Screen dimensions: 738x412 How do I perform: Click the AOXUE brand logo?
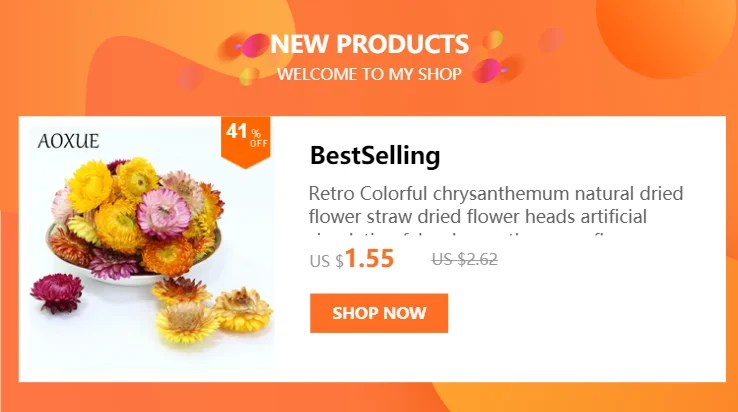(x=69, y=141)
